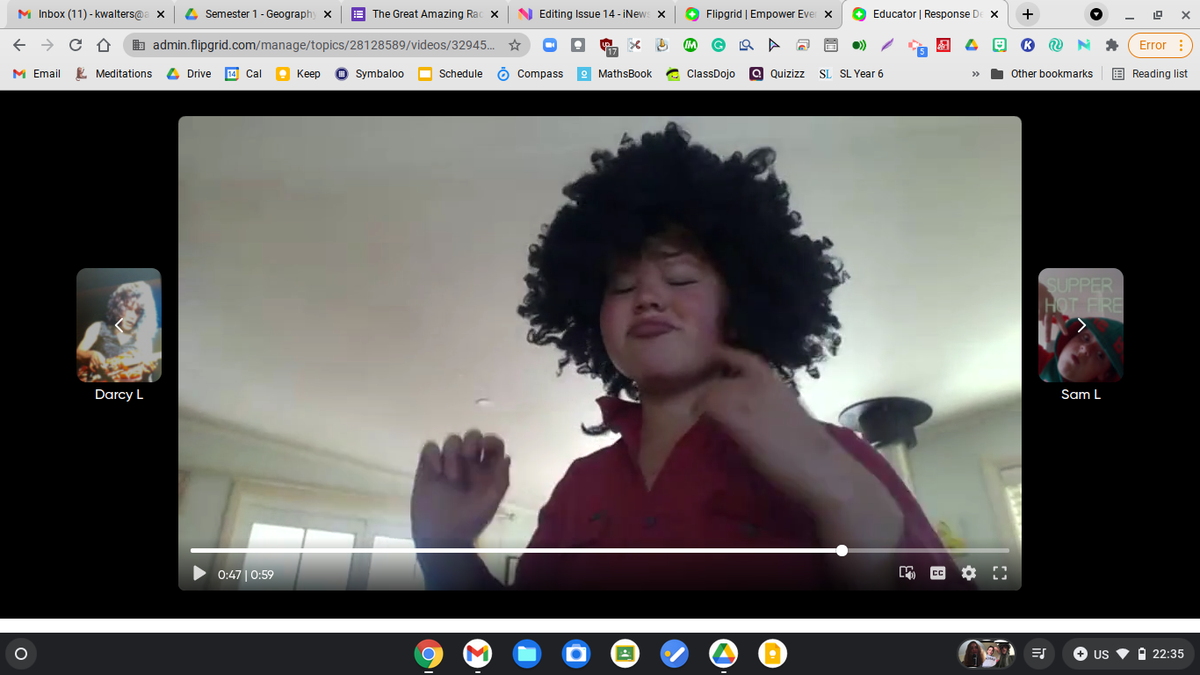This screenshot has width=1200, height=675.
Task: Open the Chrome Error menu button
Action: tap(1158, 45)
